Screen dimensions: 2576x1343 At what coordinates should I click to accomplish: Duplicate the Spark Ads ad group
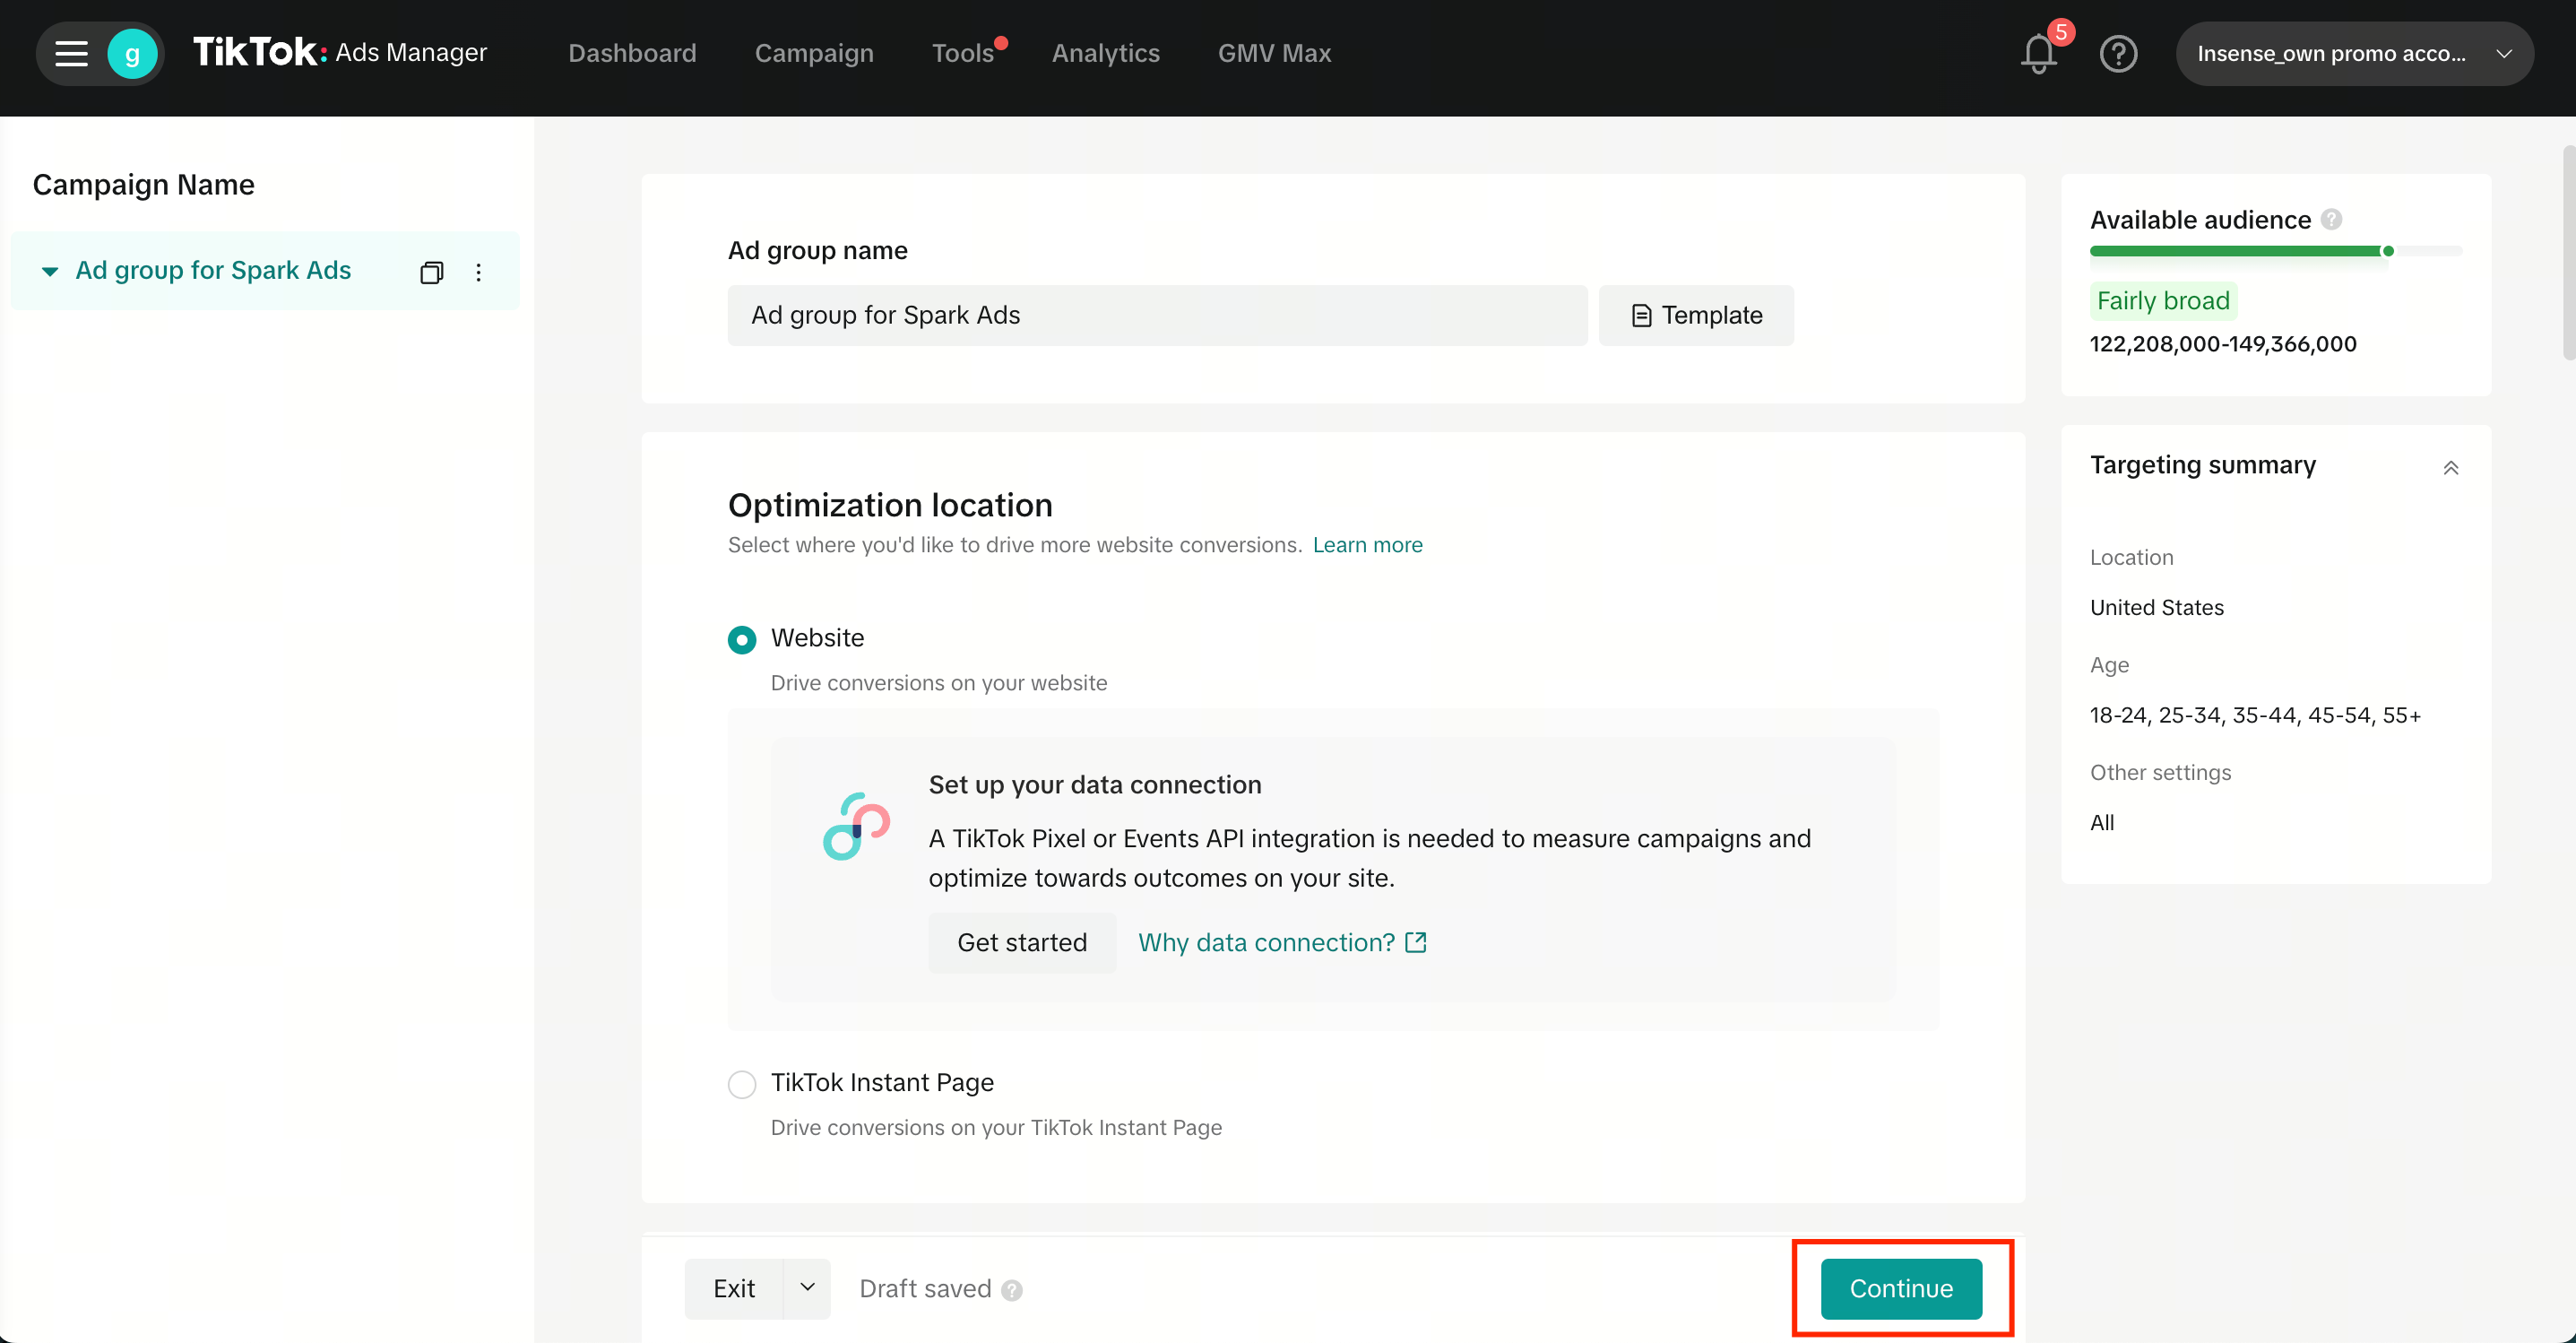[431, 272]
